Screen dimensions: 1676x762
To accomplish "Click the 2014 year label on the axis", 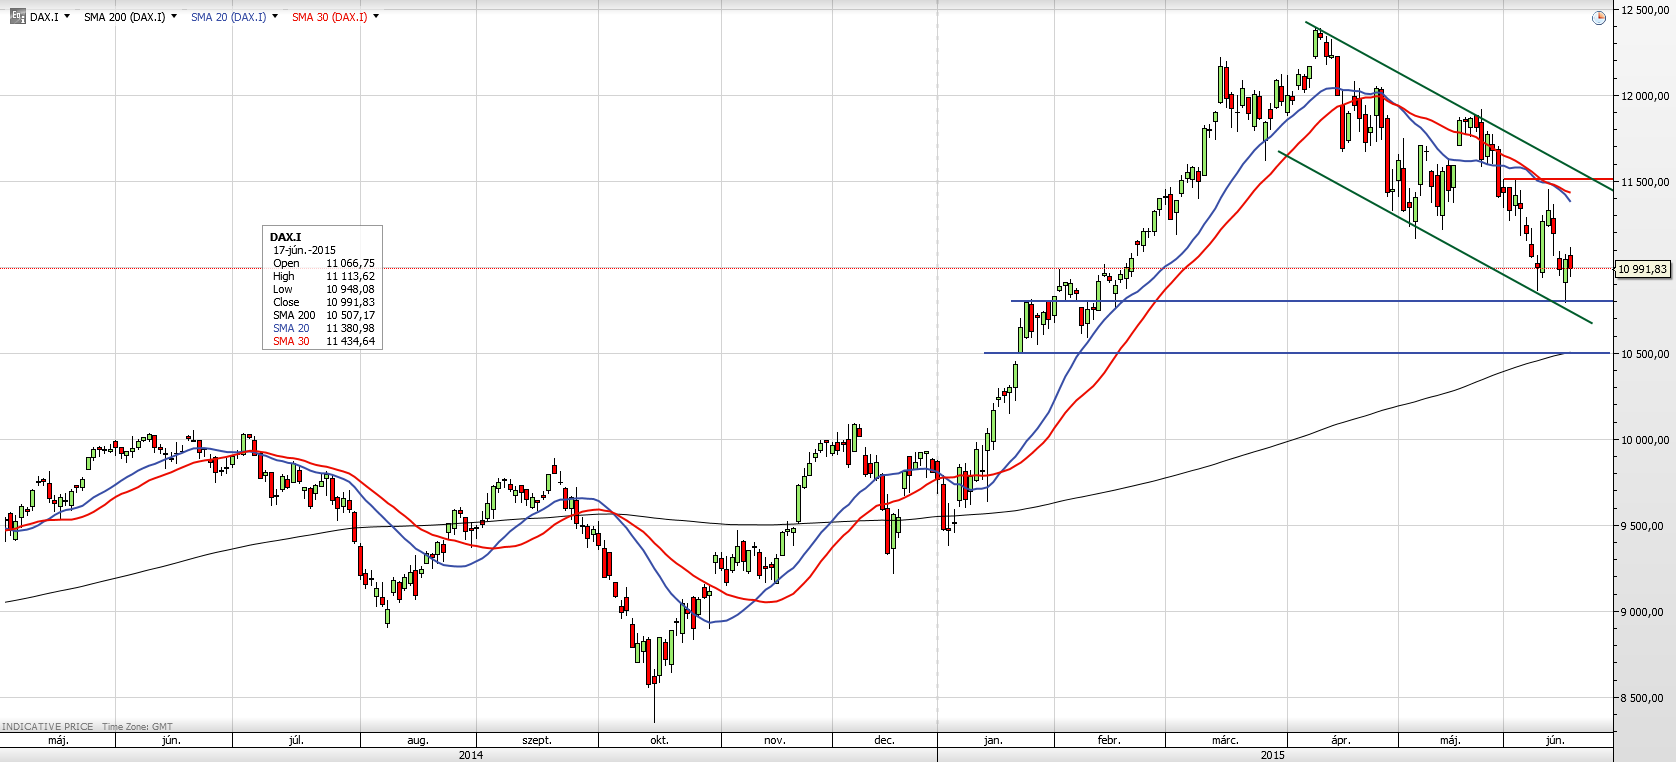I will pos(471,755).
